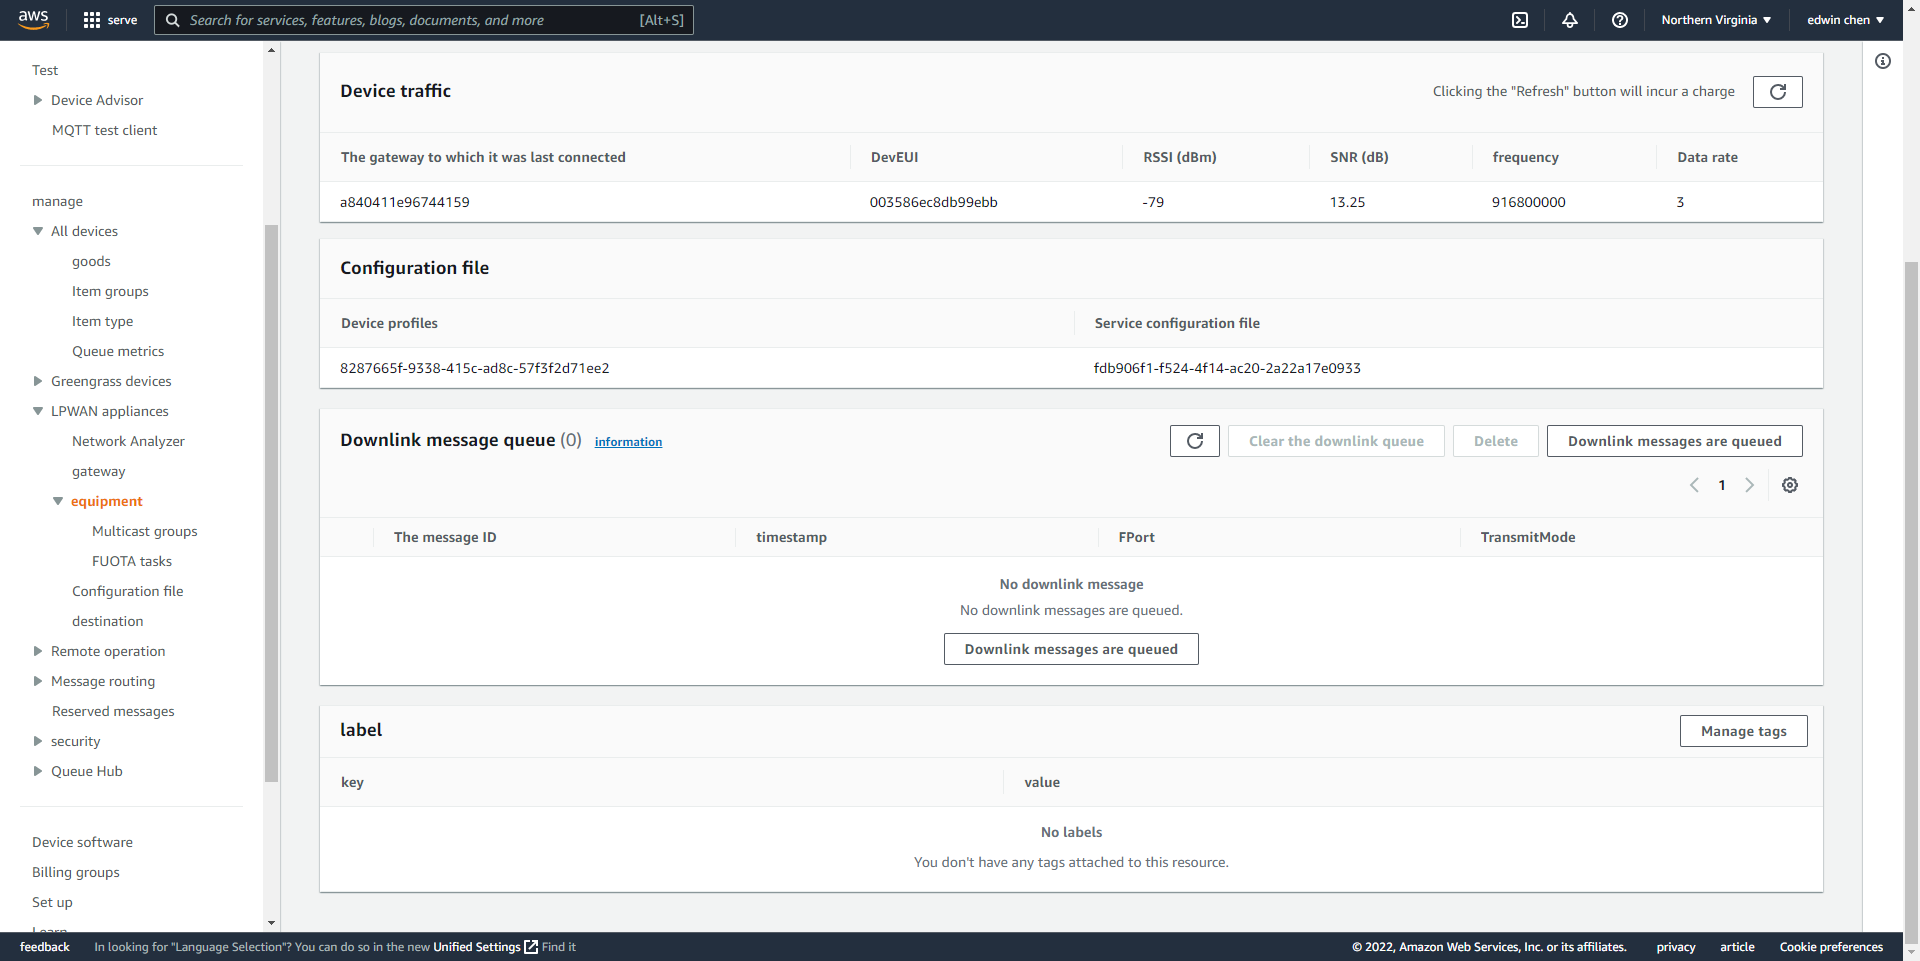The width and height of the screenshot is (1920, 961).
Task: Open Network Analyzer in sidebar
Action: click(x=128, y=441)
